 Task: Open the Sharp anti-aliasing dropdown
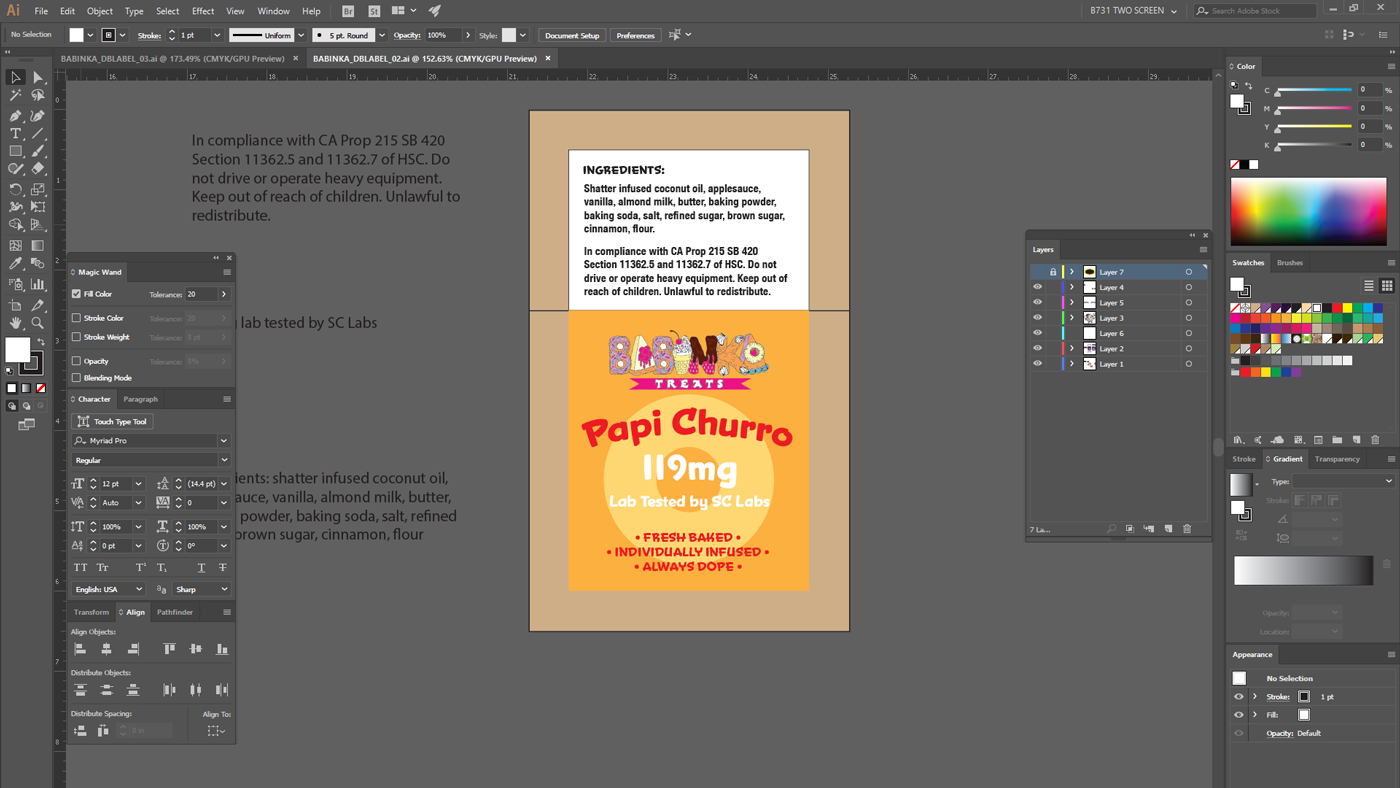[201, 589]
